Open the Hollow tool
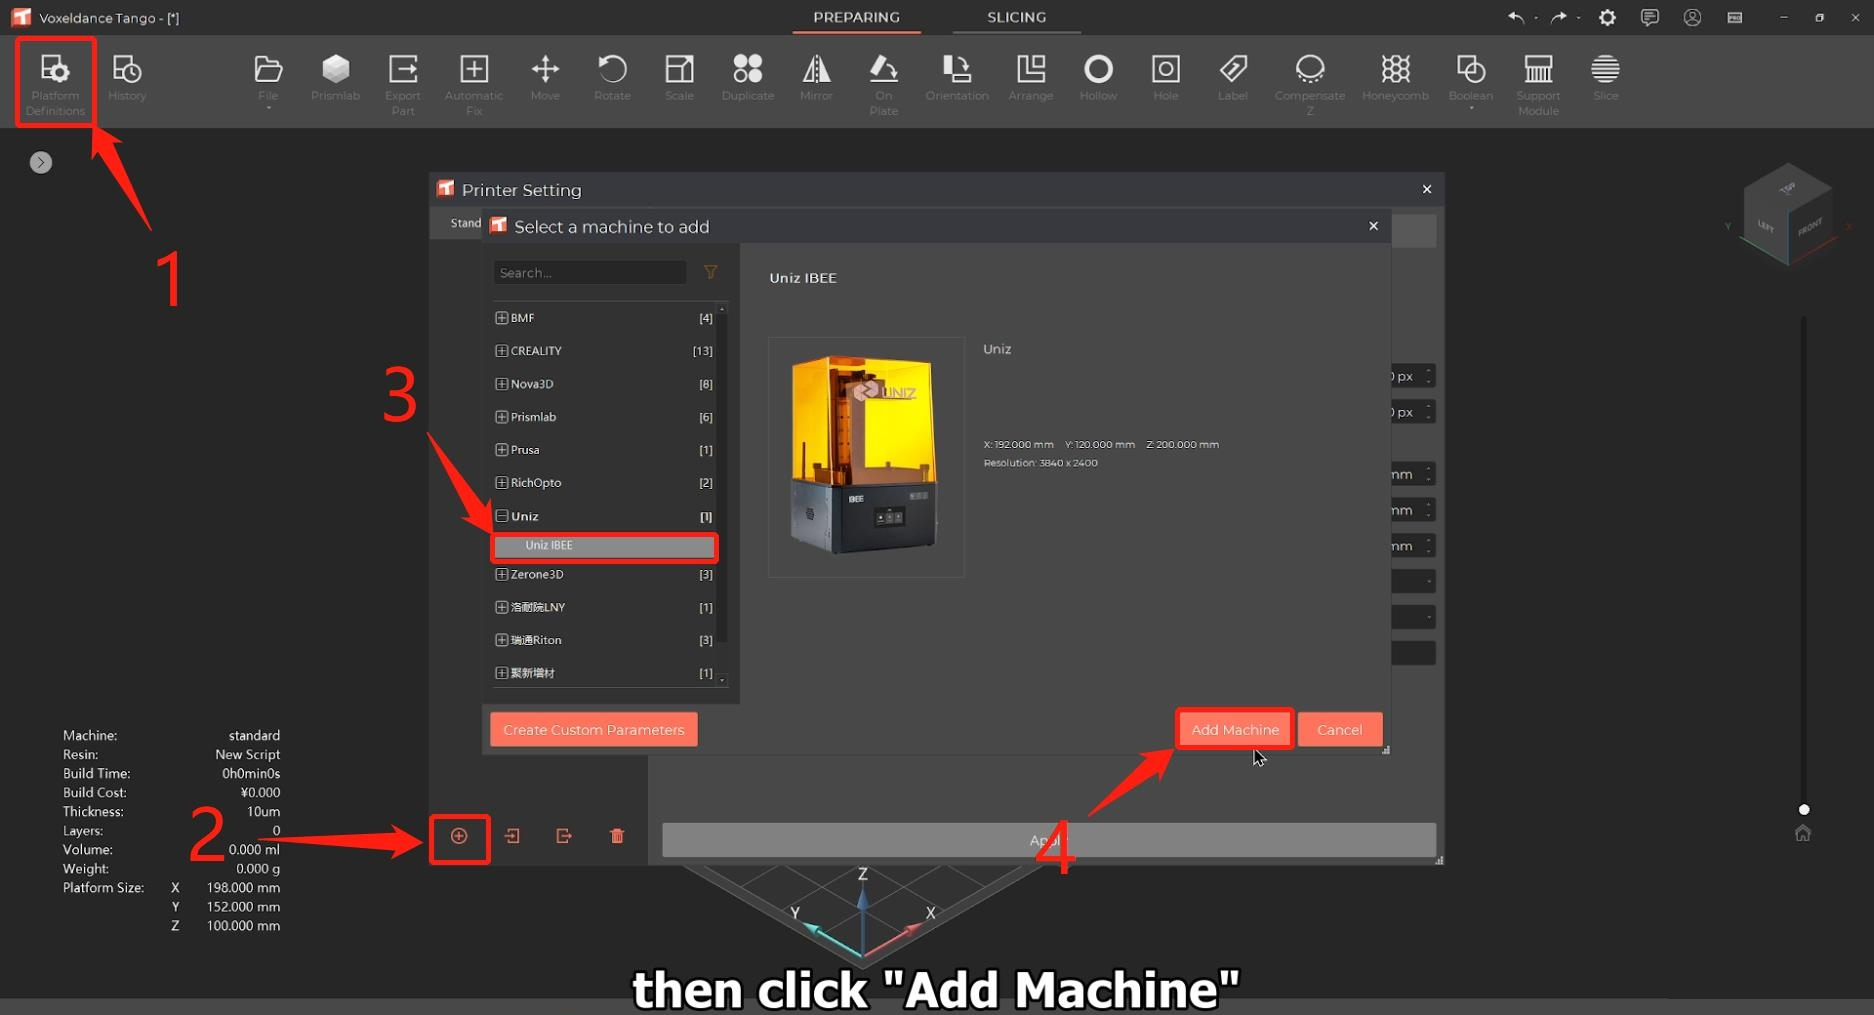Image resolution: width=1874 pixels, height=1015 pixels. (x=1098, y=79)
